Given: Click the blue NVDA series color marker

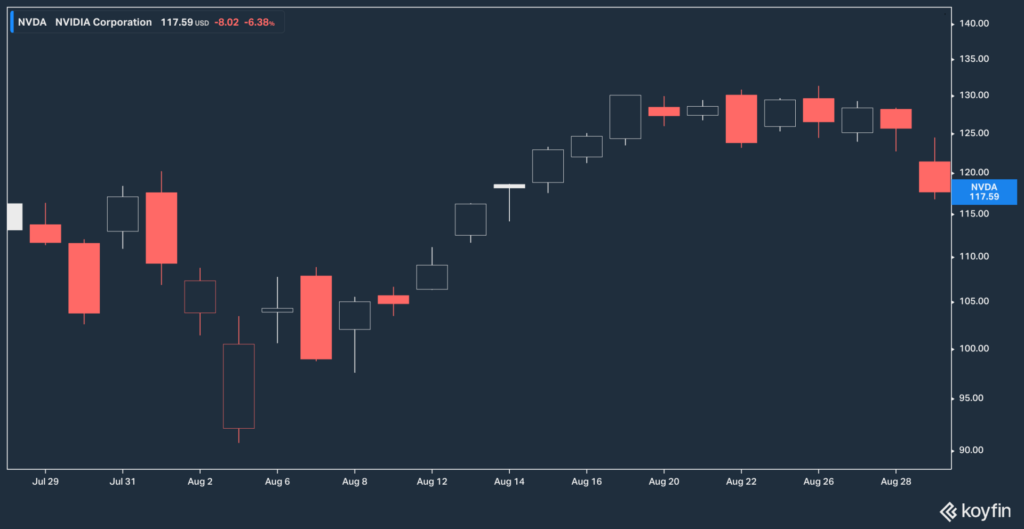Looking at the screenshot, I should pyautogui.click(x=11, y=21).
